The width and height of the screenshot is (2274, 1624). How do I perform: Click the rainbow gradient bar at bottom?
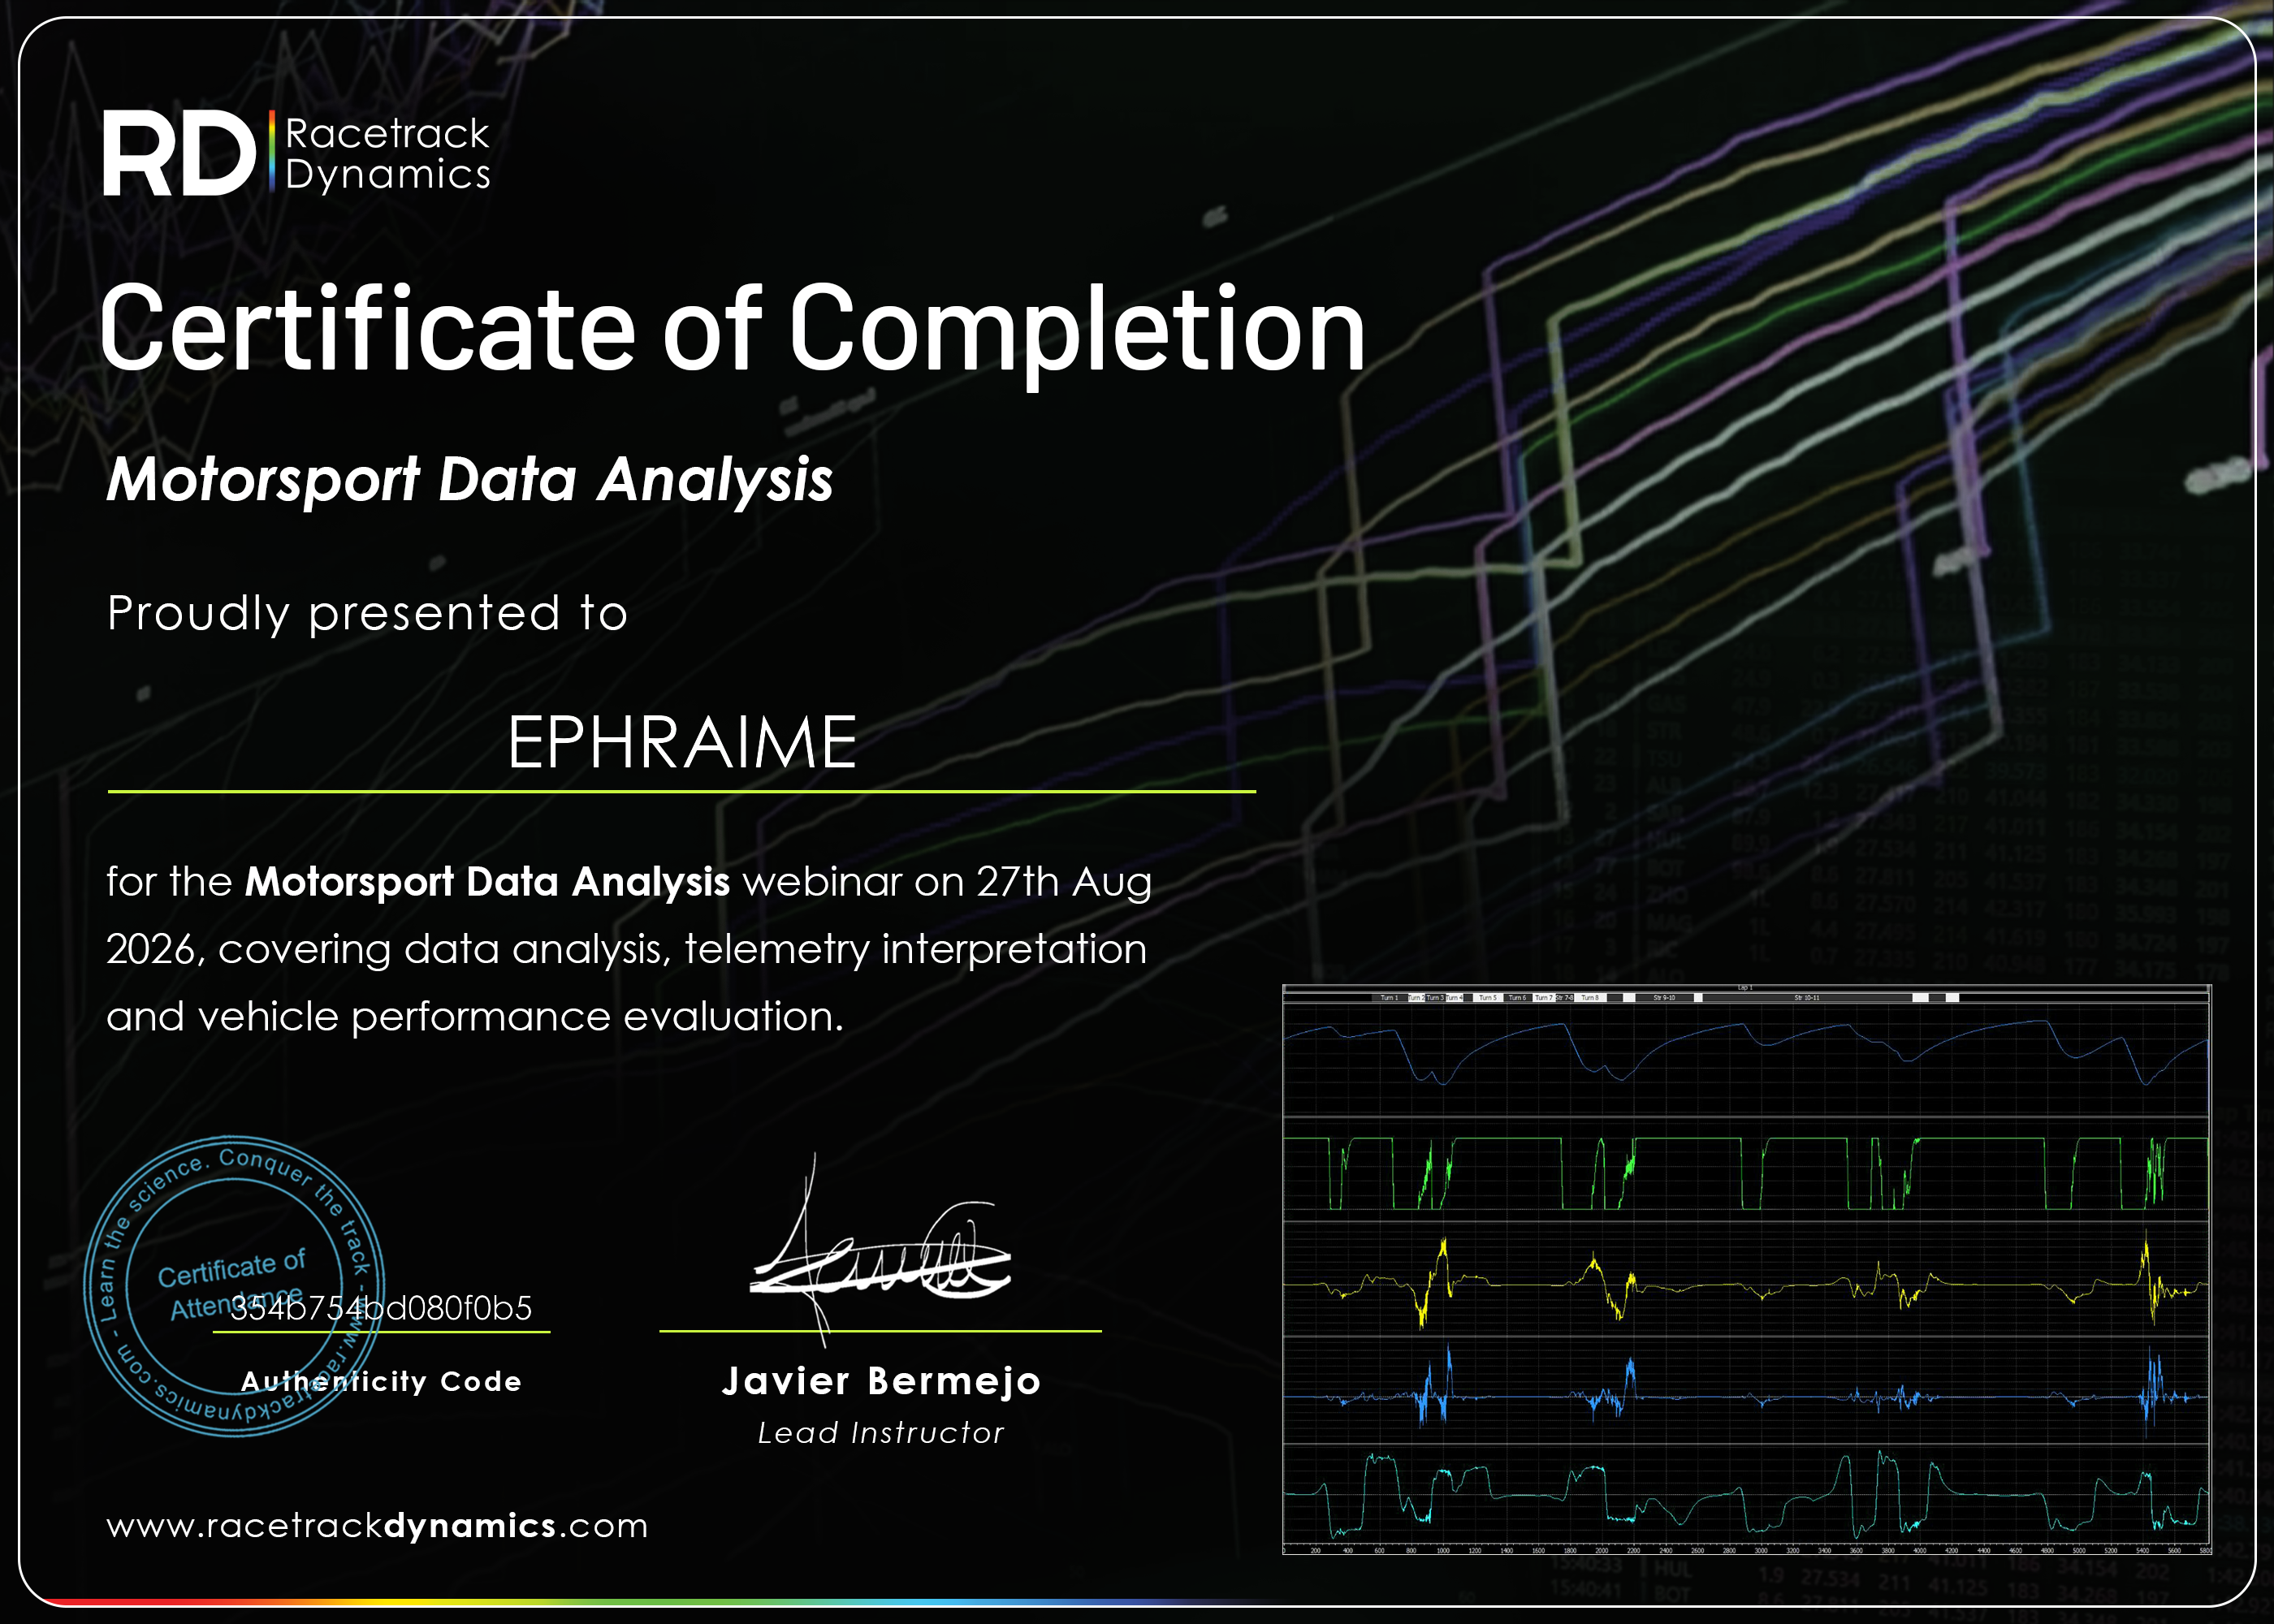(x=640, y=1602)
